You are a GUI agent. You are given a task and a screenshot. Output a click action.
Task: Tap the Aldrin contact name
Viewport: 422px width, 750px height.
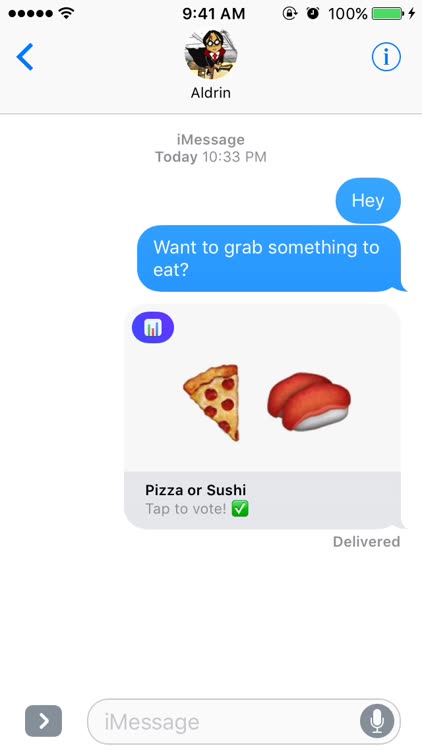click(211, 92)
